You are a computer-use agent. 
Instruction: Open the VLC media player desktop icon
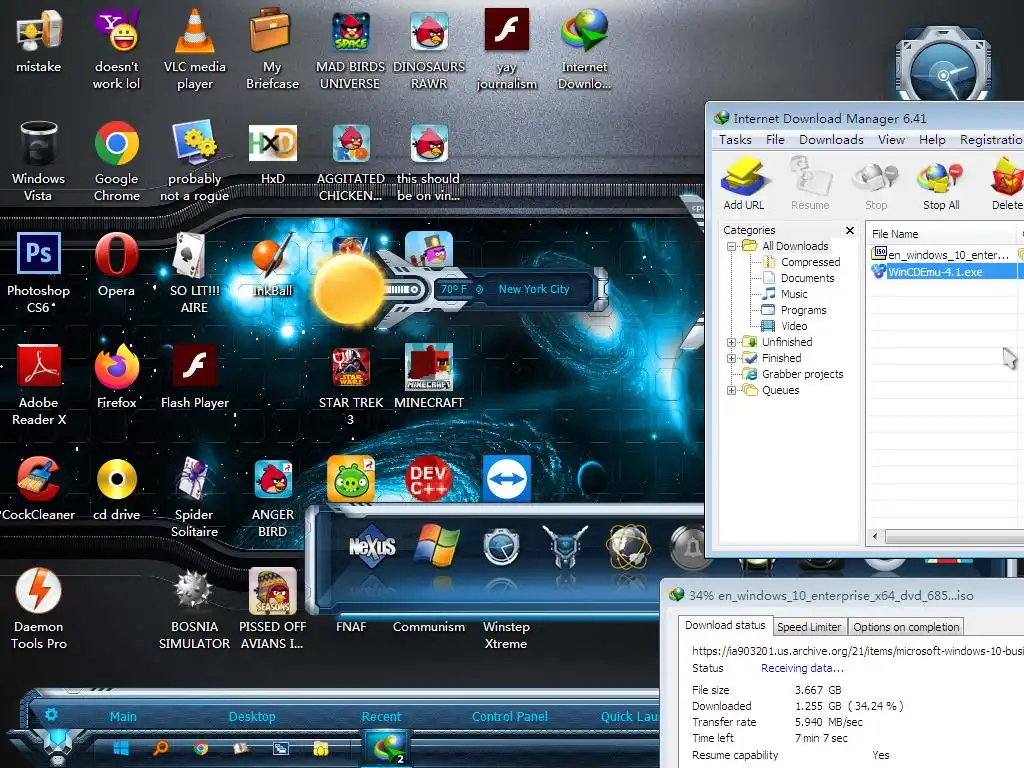coord(195,50)
